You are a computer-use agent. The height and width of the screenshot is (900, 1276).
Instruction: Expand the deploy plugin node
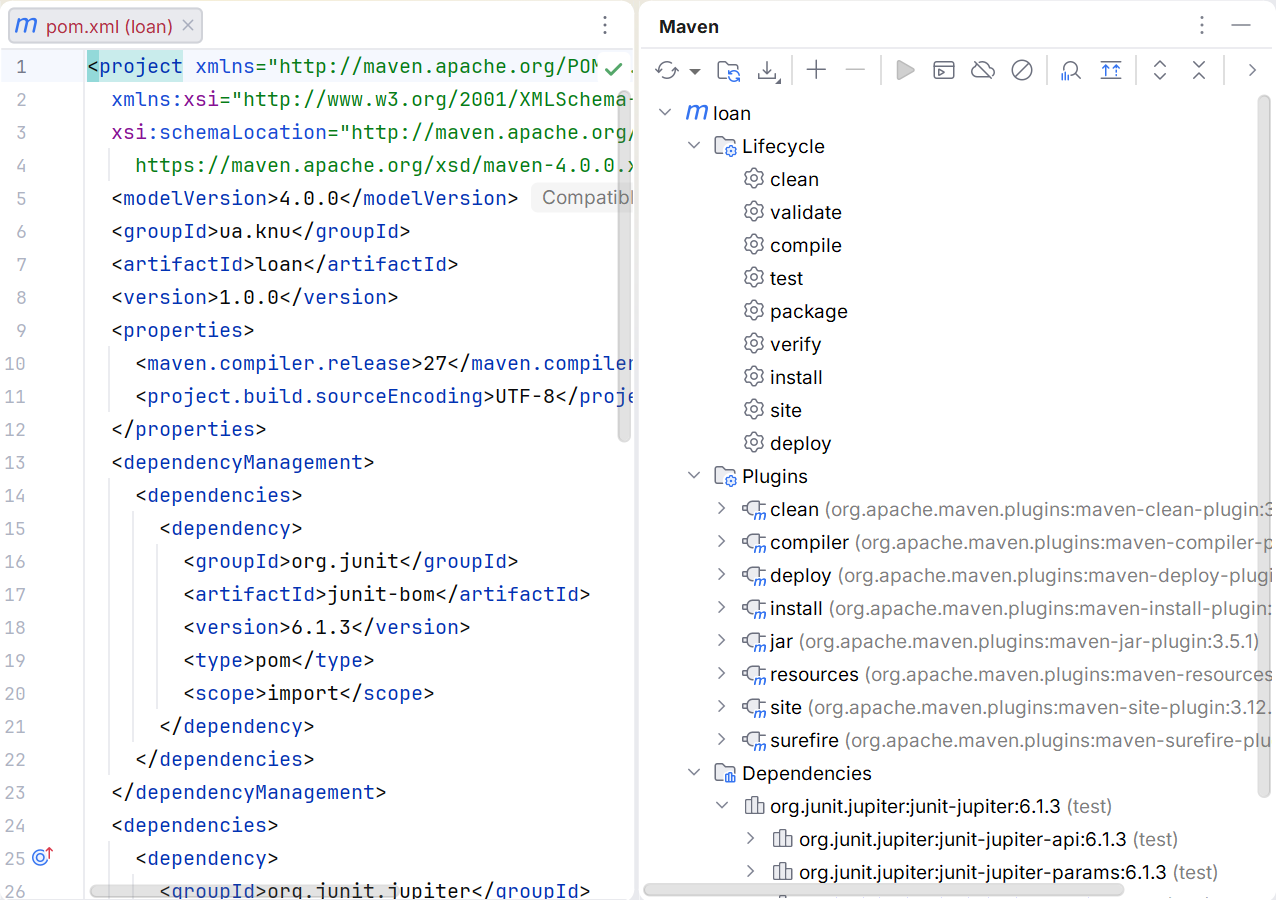(722, 575)
